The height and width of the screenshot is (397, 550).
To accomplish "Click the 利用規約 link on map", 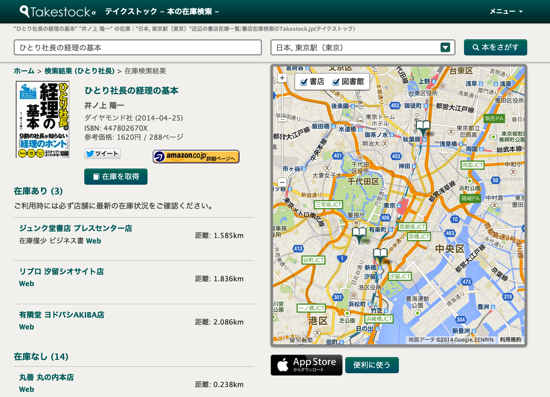I will coord(510,340).
